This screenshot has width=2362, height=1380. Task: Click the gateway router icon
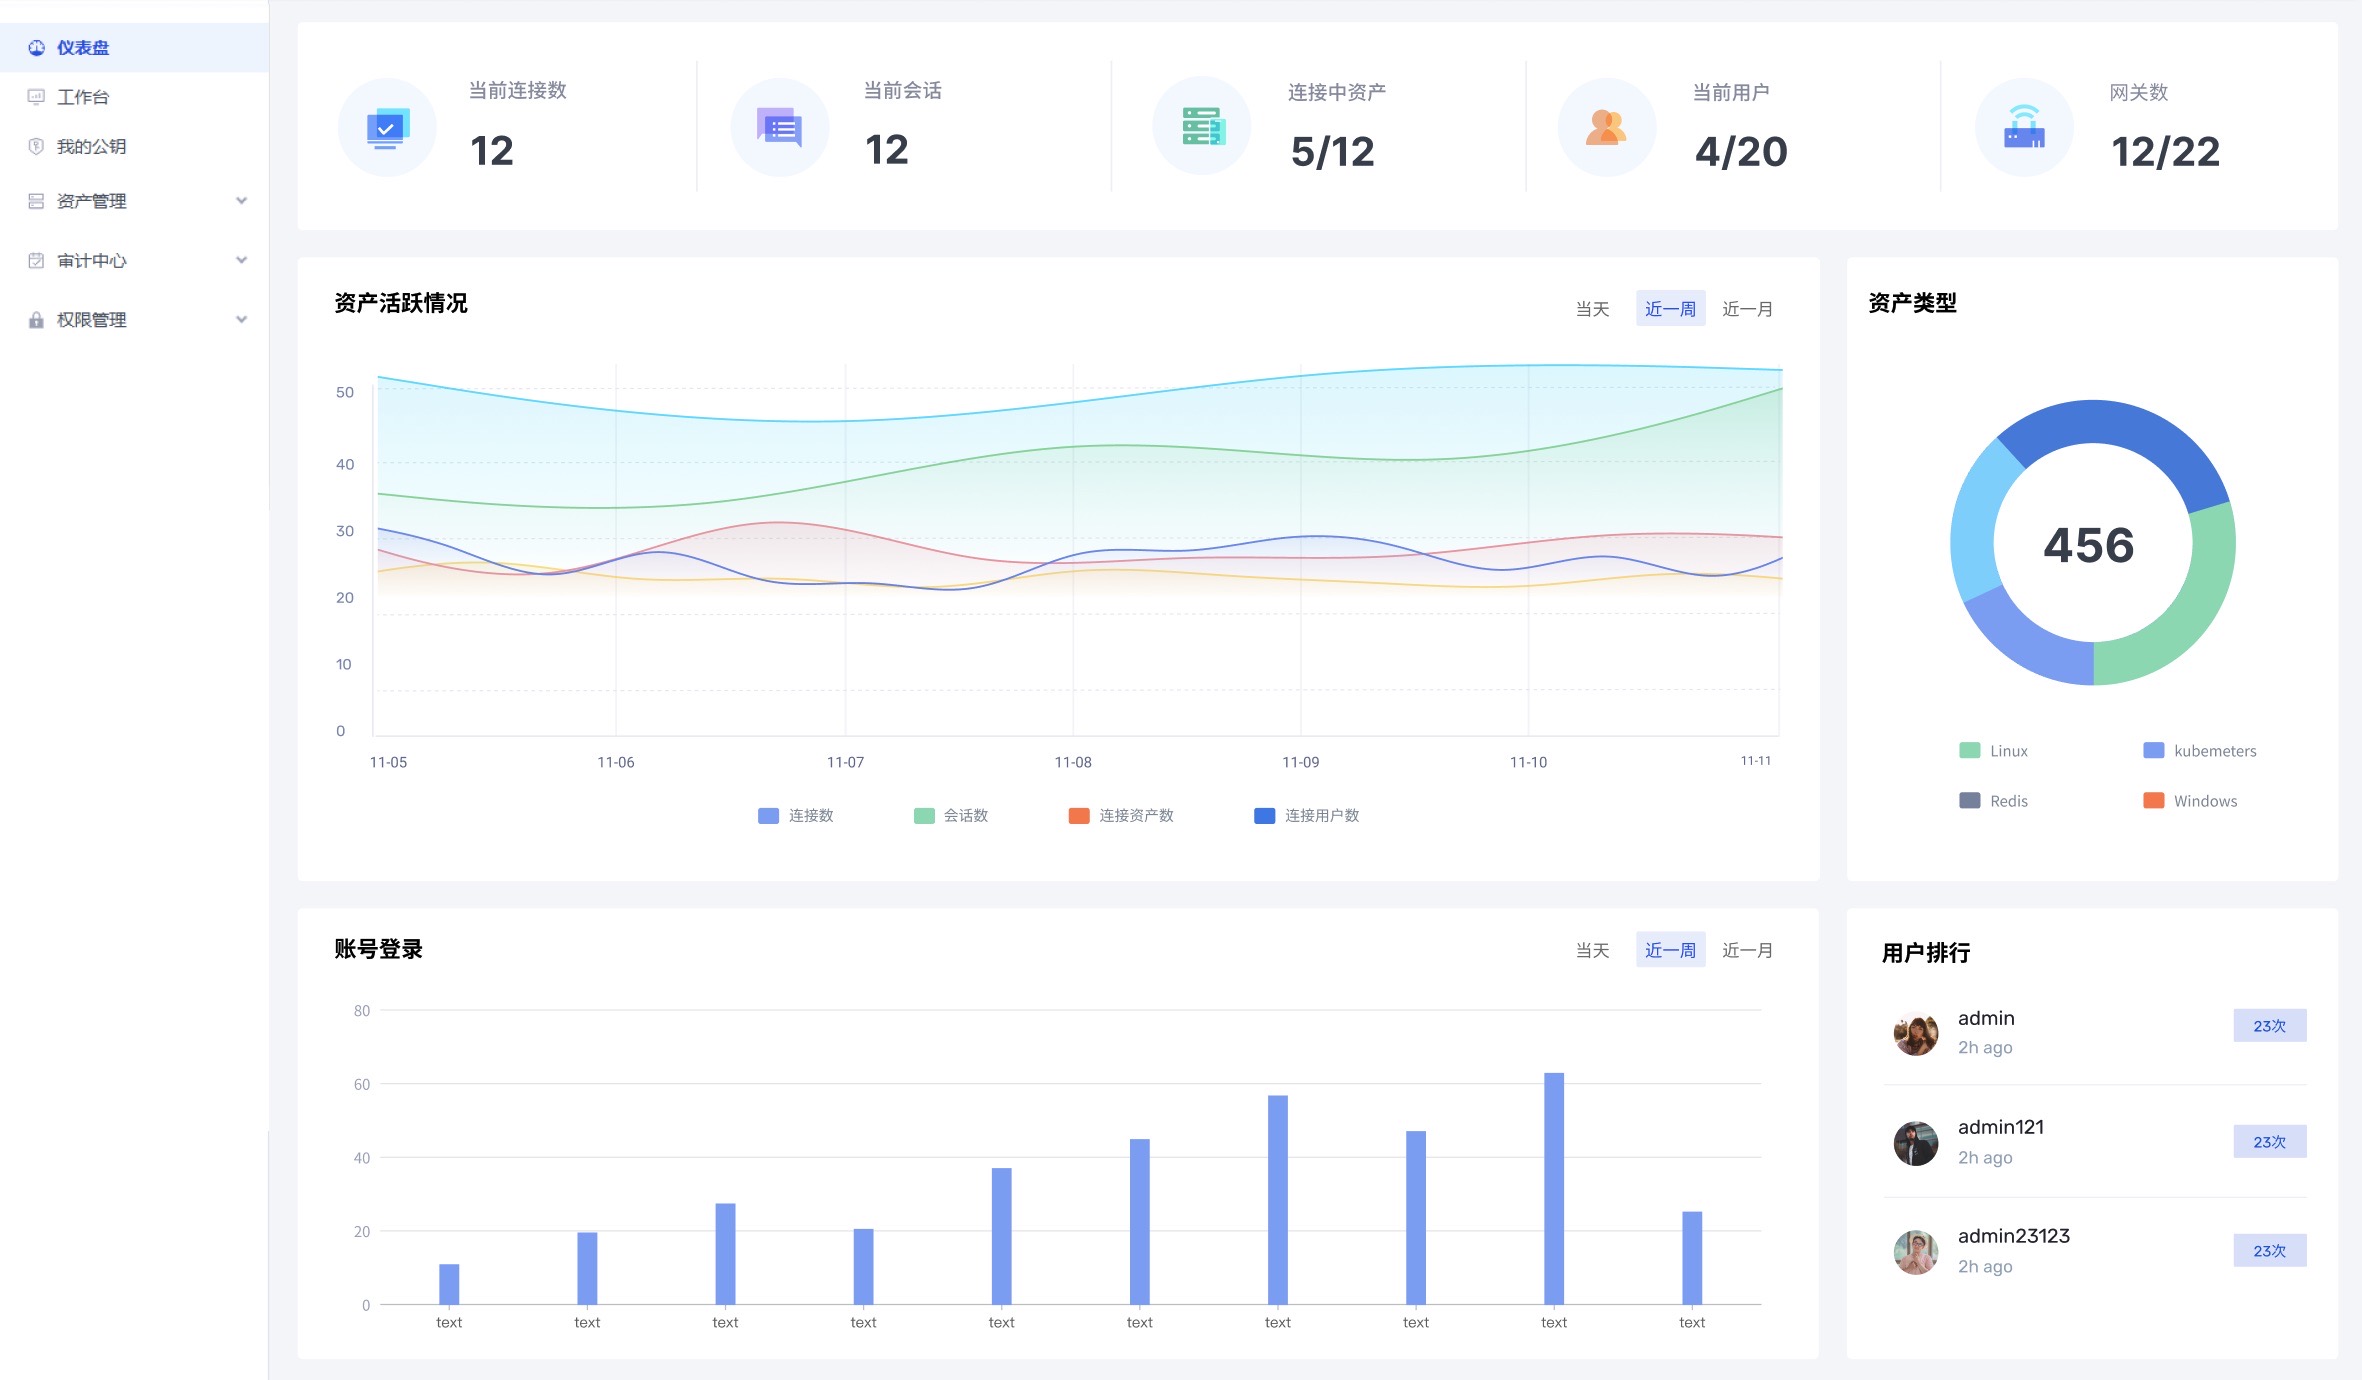coord(2024,128)
